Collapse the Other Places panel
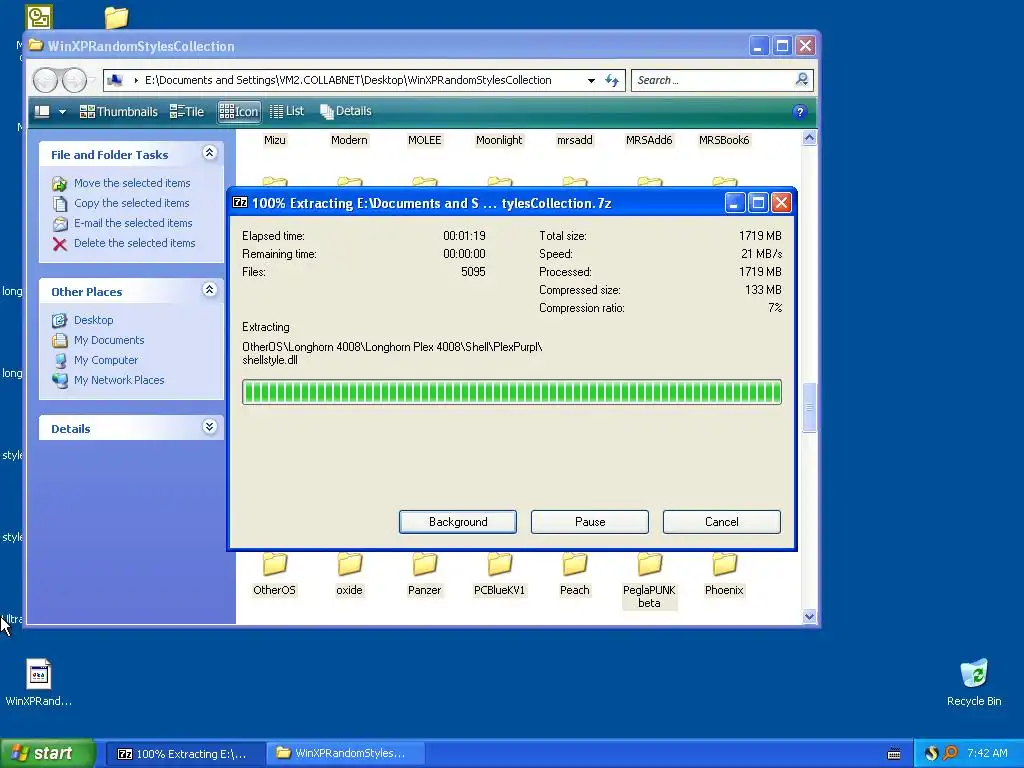 click(x=210, y=290)
